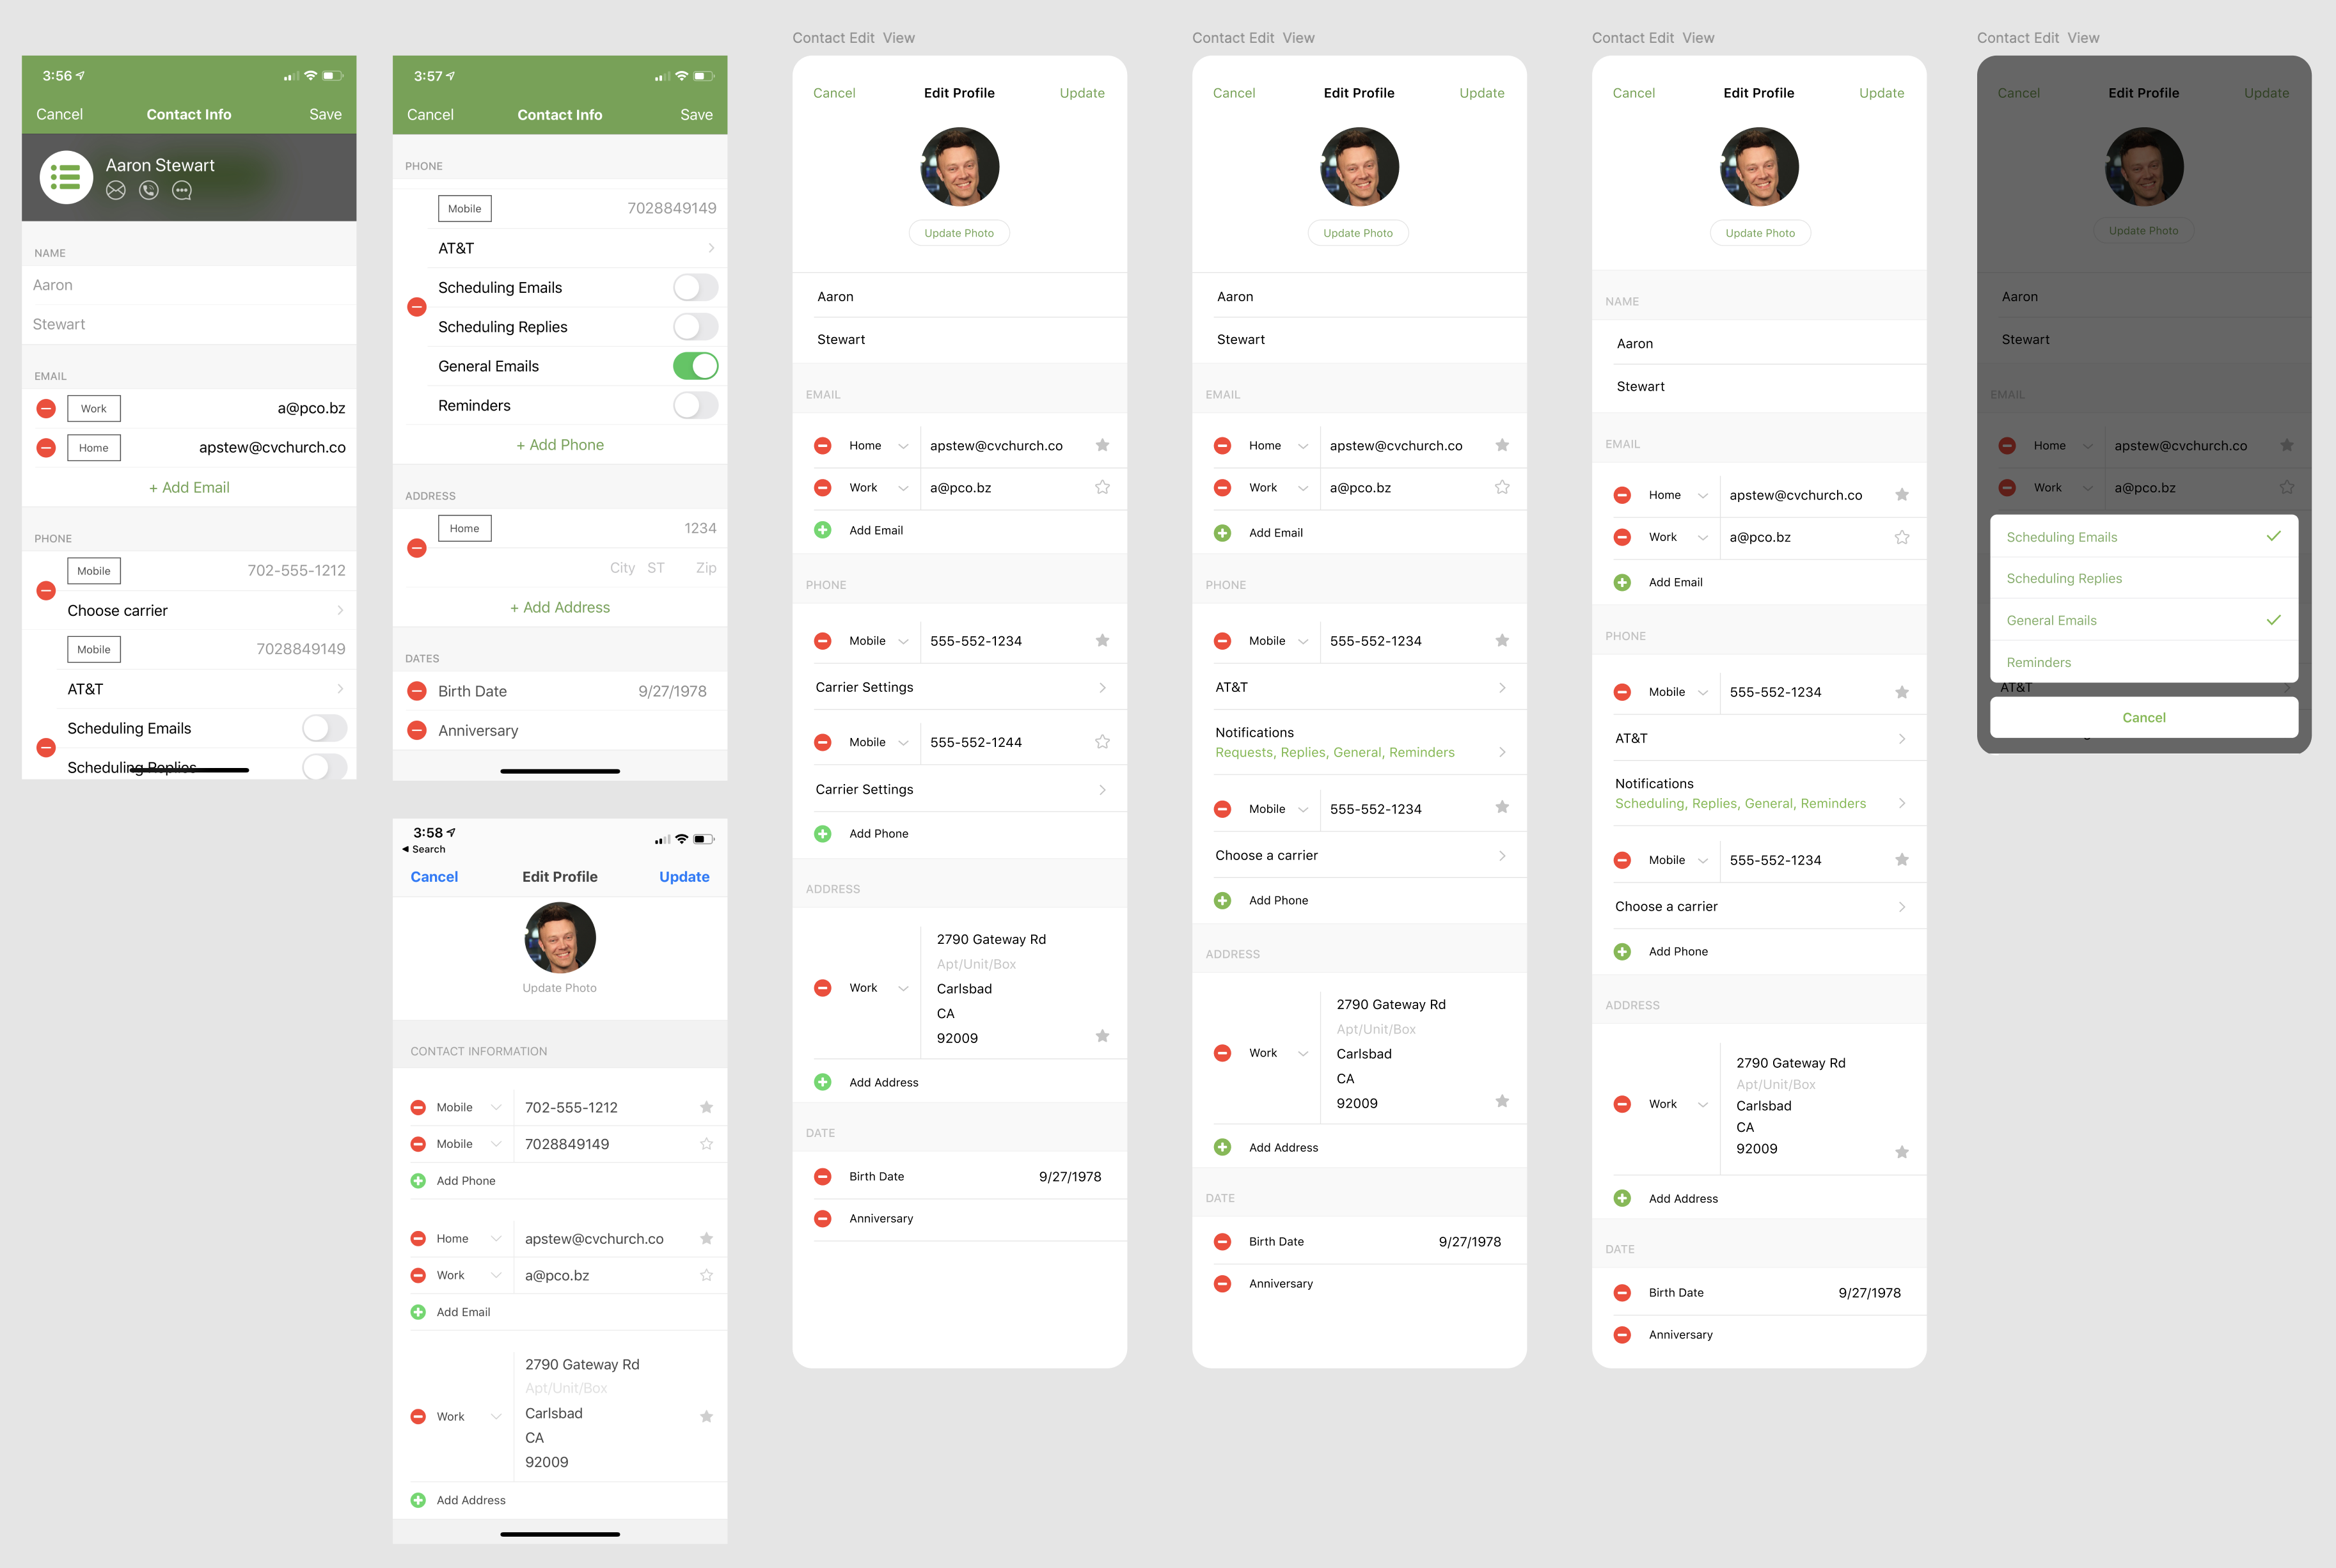Tap the chat bubble icon under Aaron Stewart
This screenshot has width=2336, height=1568.
(x=181, y=190)
